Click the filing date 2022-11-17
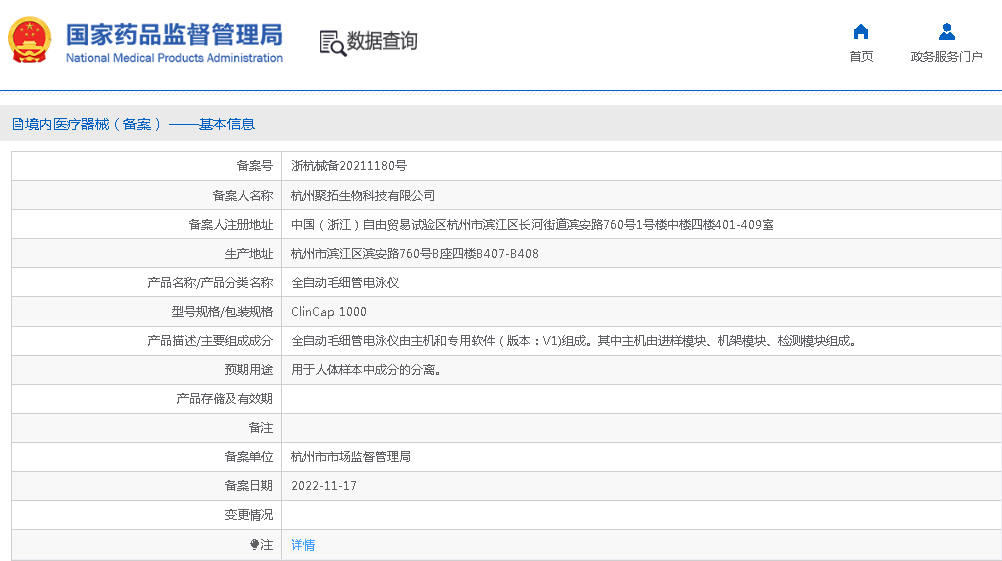The image size is (1002, 561). [x=323, y=486]
